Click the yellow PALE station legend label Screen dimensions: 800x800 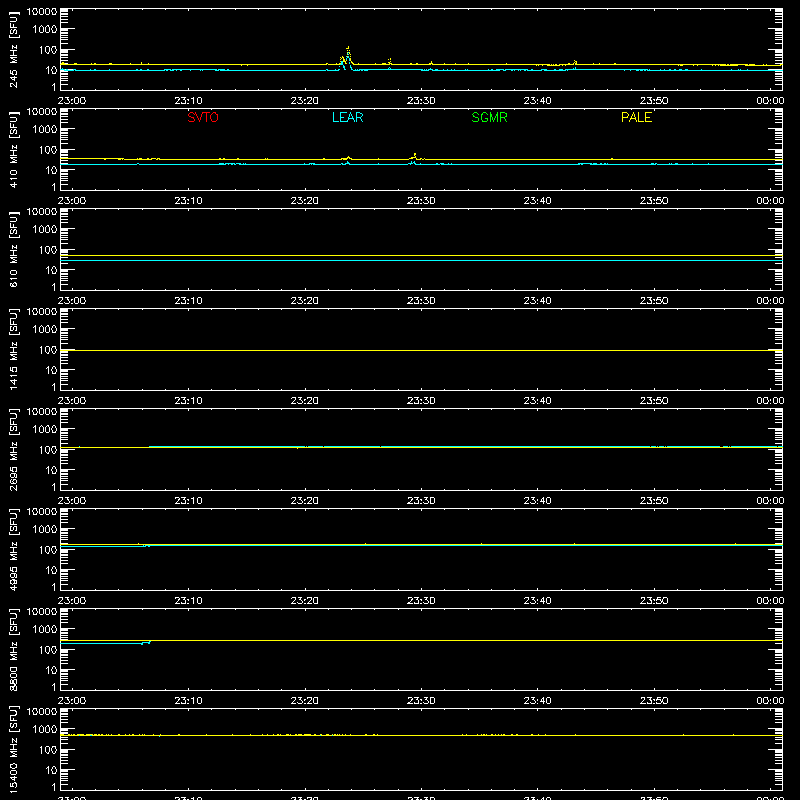636,117
